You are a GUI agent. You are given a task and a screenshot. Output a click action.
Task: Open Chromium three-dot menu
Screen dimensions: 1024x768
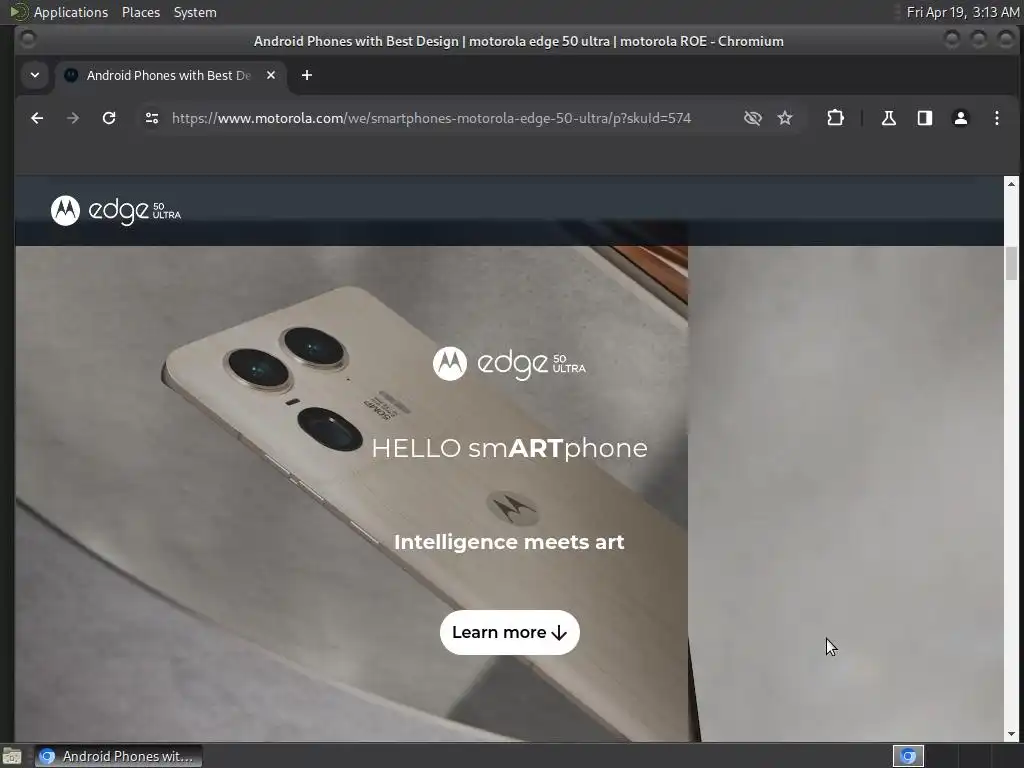pos(997,118)
